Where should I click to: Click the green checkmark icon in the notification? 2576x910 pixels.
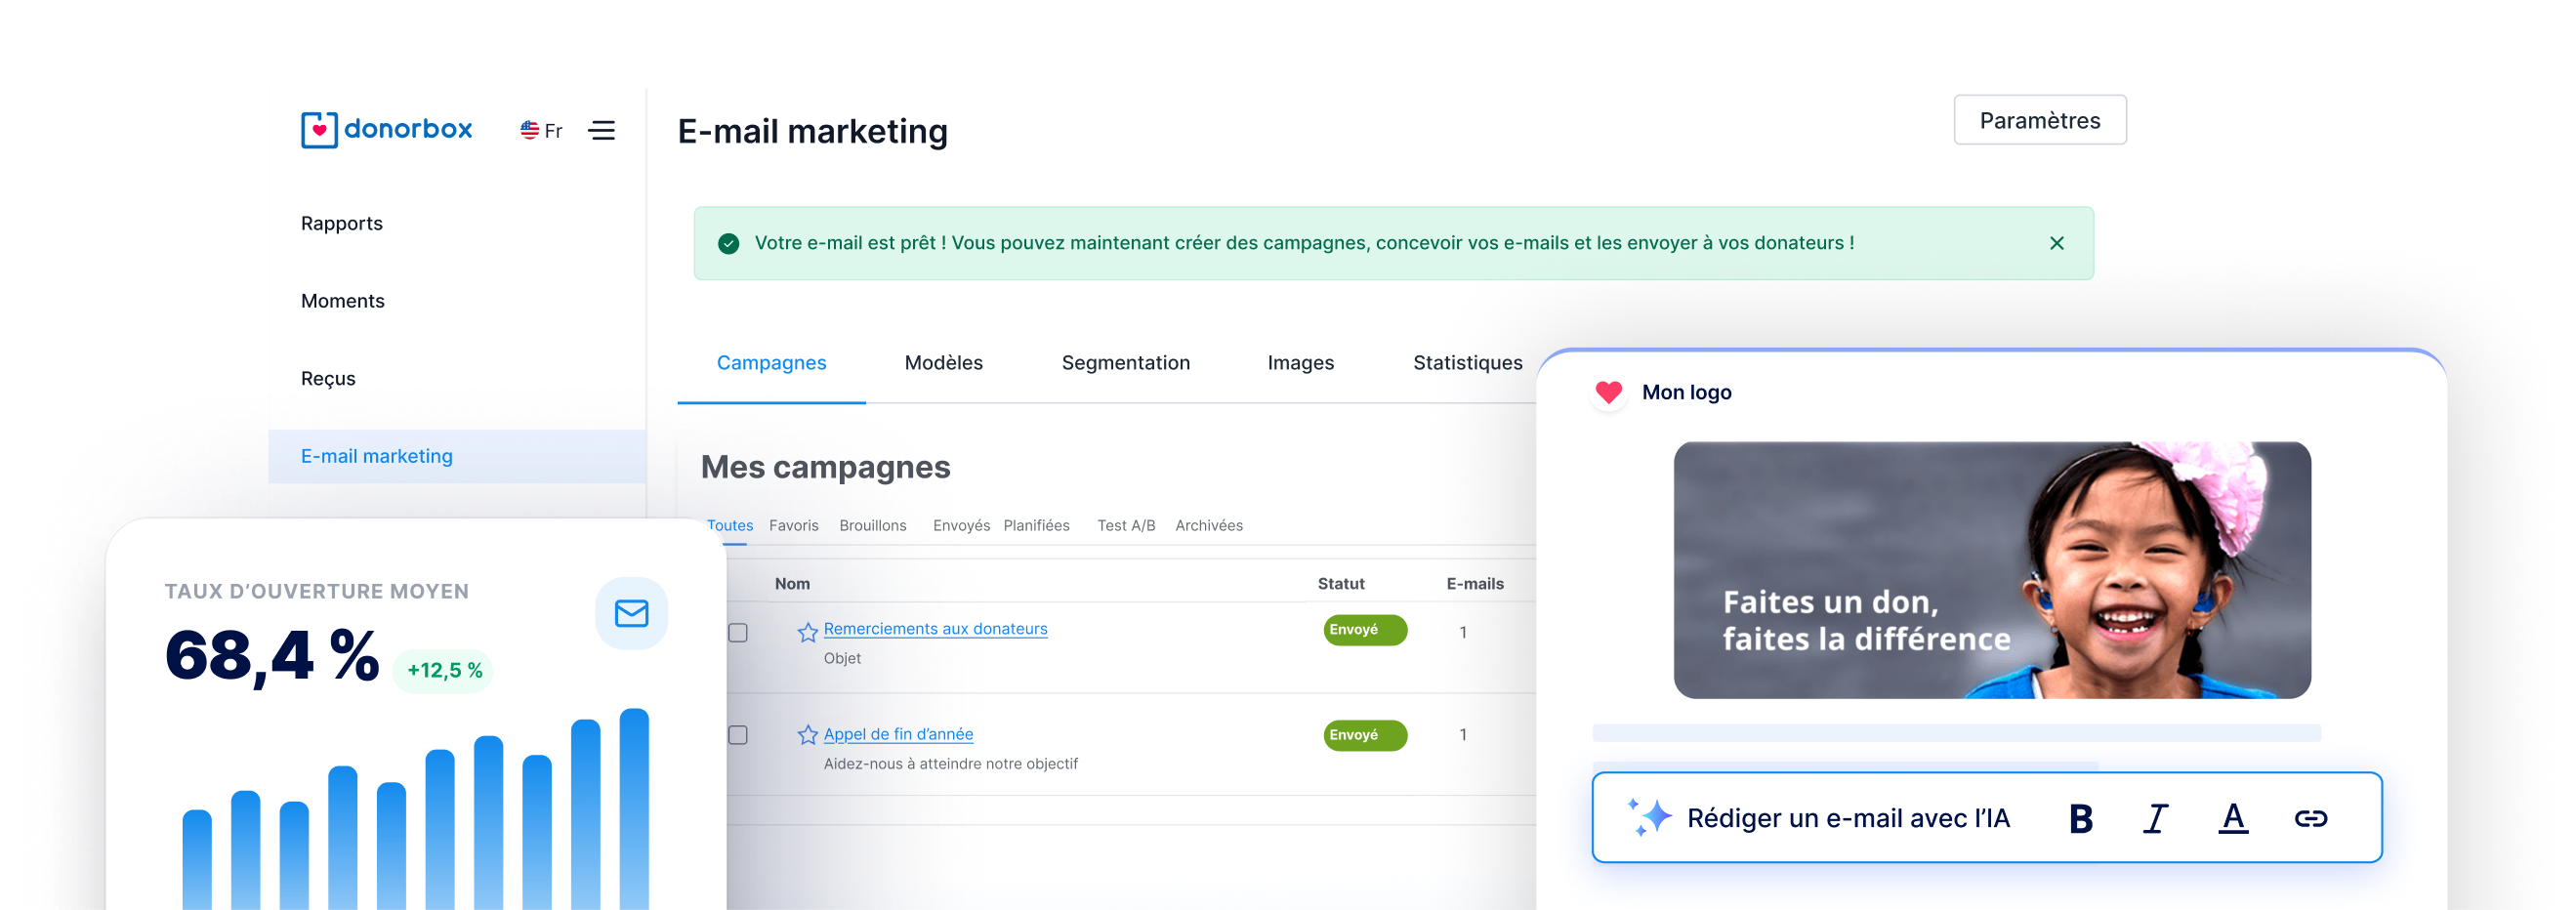click(729, 243)
